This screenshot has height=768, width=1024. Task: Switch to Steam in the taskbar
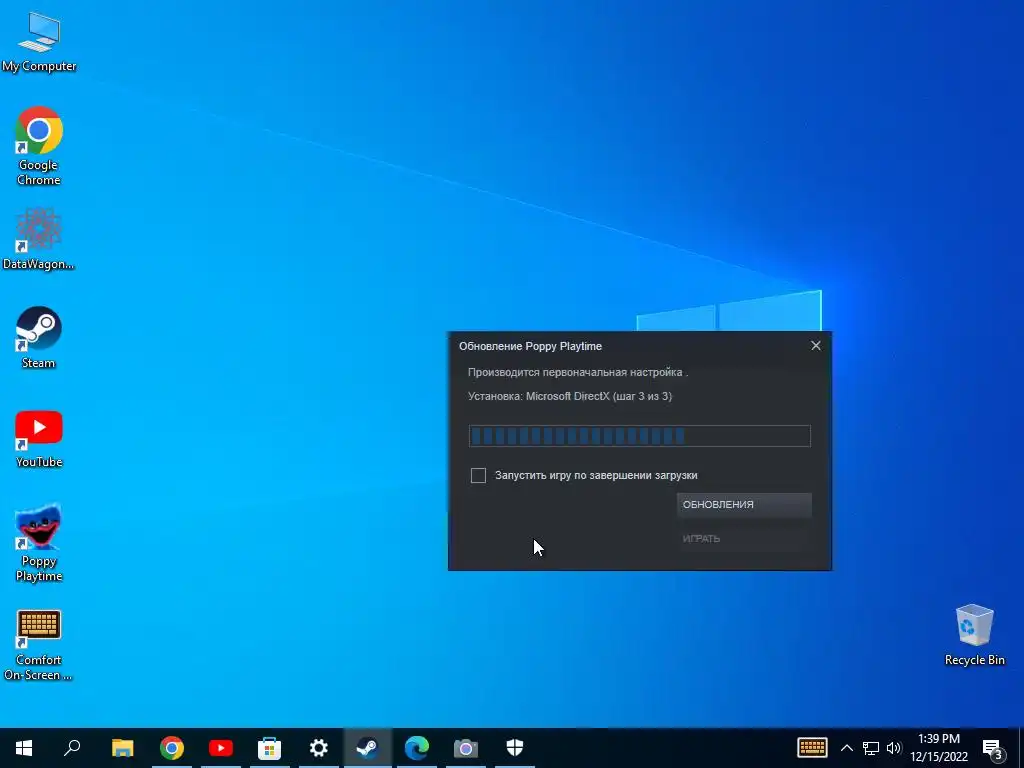coord(368,748)
